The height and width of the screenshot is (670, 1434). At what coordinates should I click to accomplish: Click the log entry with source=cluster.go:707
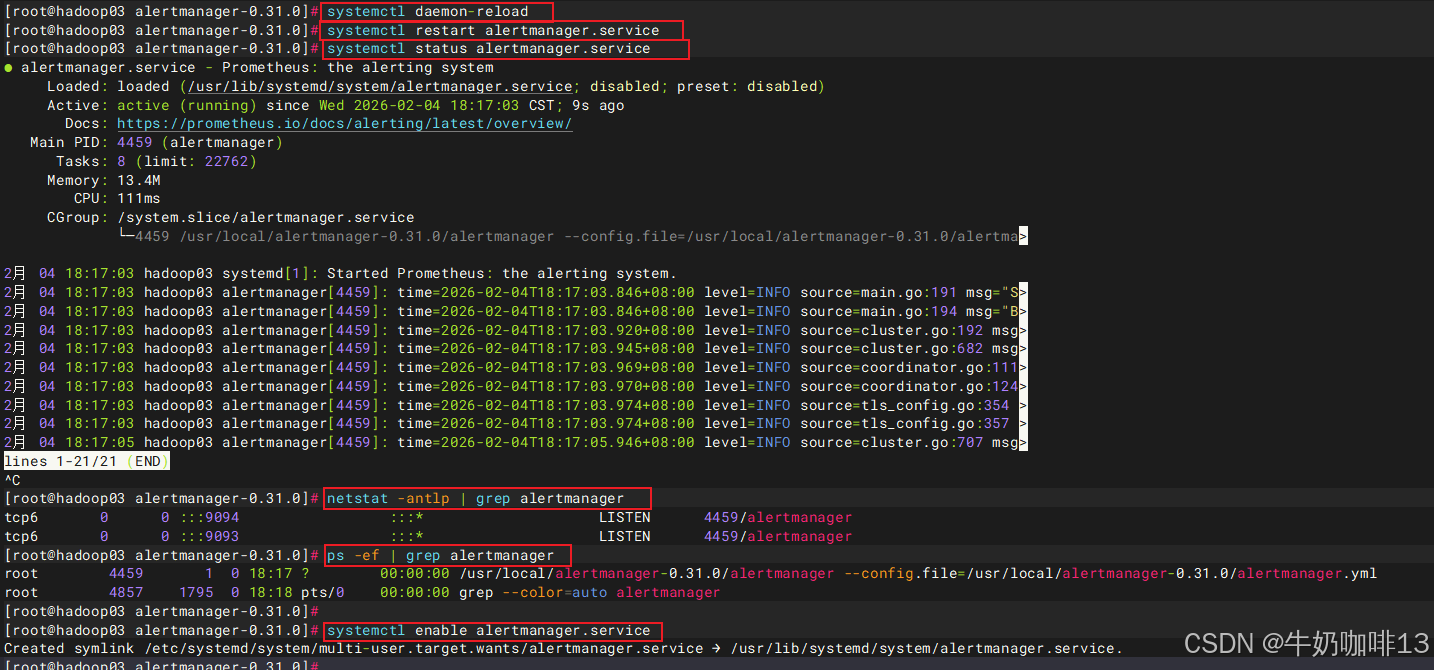[515, 442]
